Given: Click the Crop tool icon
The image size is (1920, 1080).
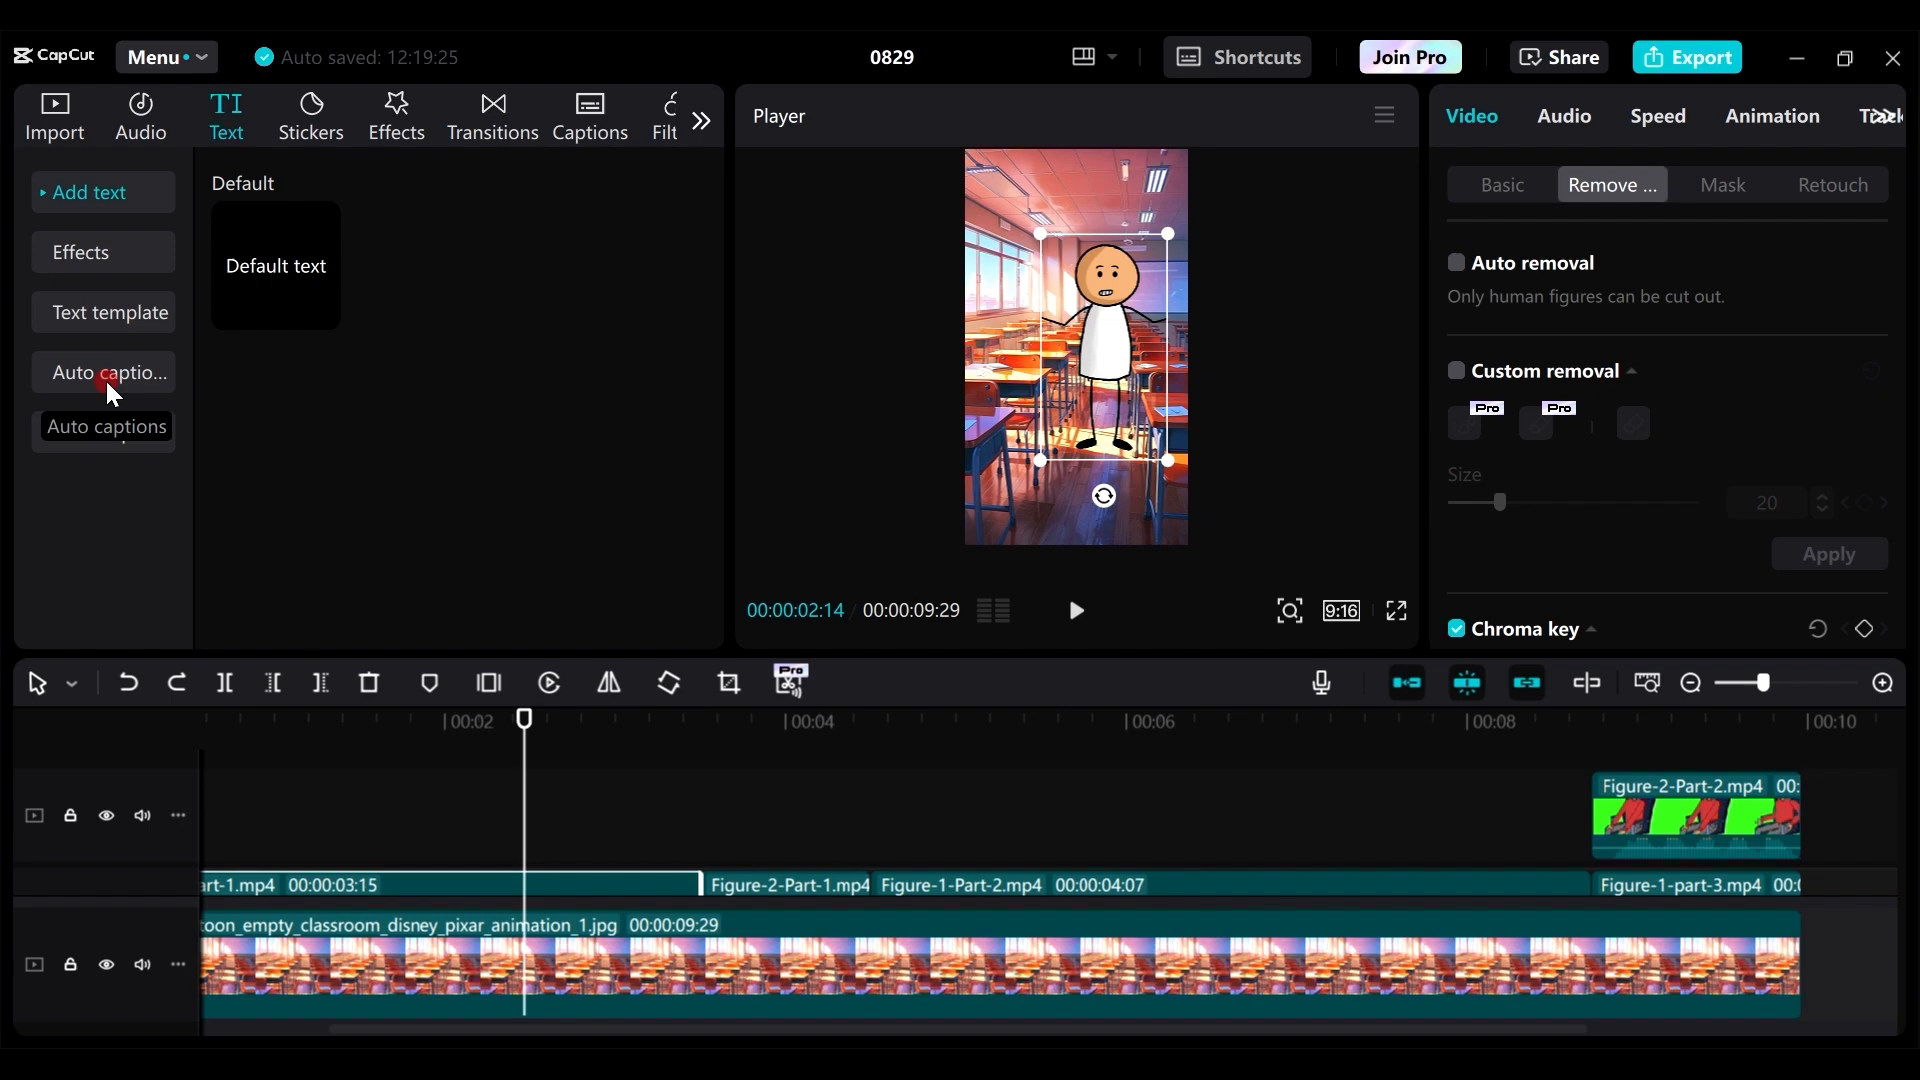Looking at the screenshot, I should (x=729, y=683).
